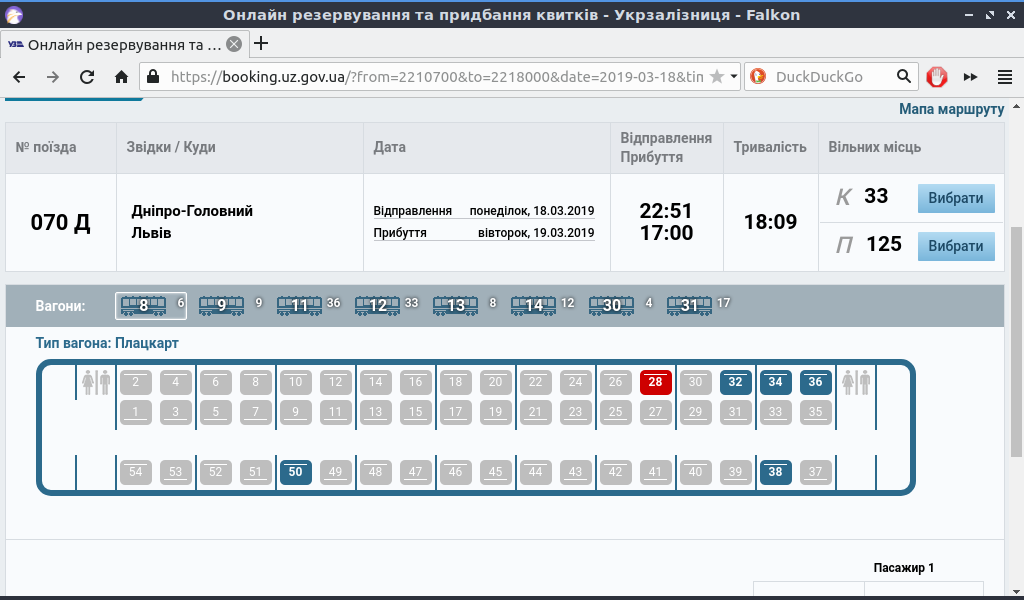Switch to the Онлайн резервування tab

[x=120, y=44]
